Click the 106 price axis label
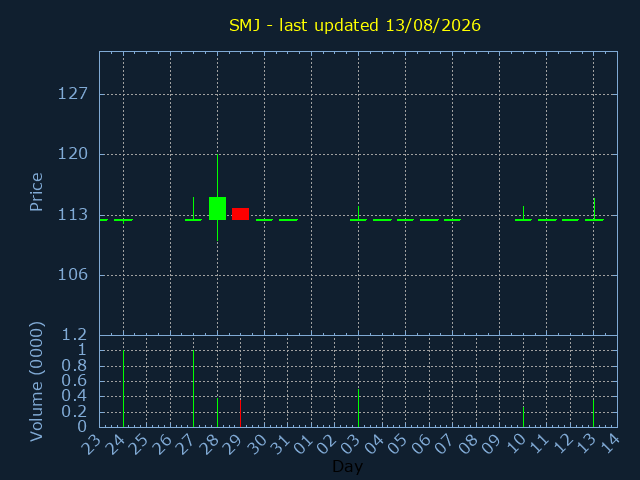 [73, 275]
